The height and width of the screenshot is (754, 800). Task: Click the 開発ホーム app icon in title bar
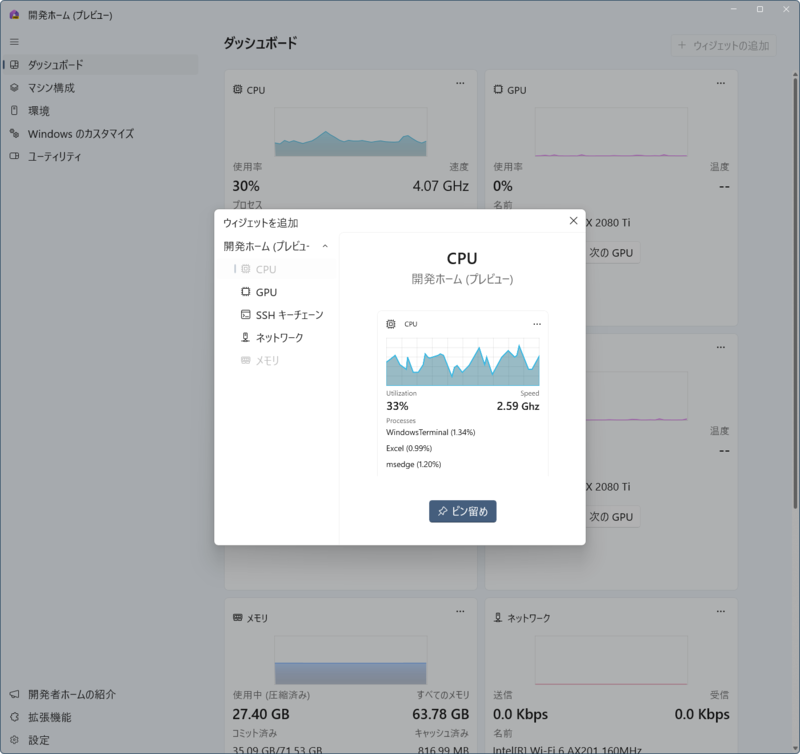(x=14, y=15)
